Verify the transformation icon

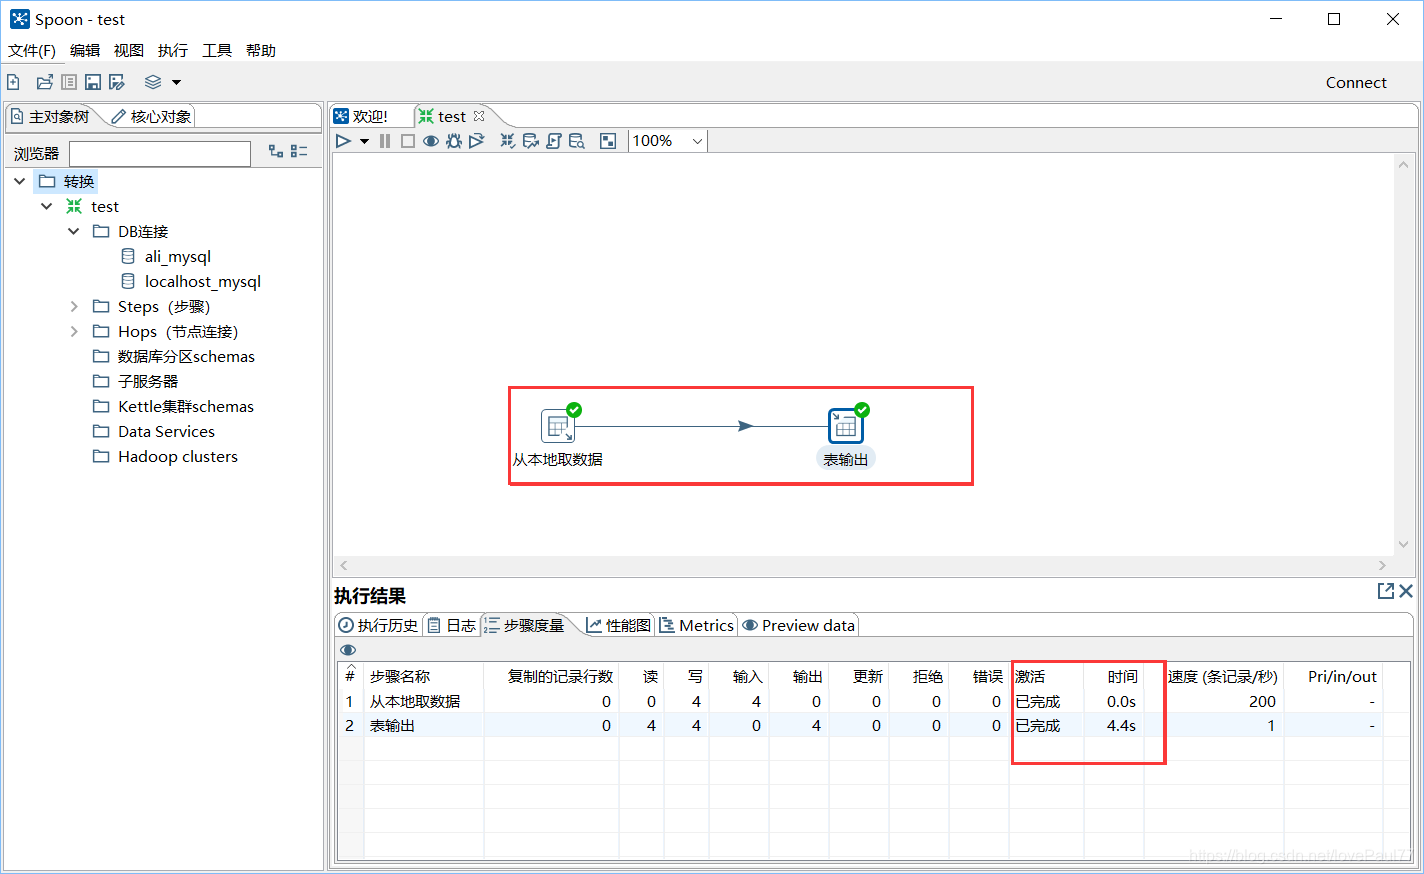pyautogui.click(x=508, y=141)
